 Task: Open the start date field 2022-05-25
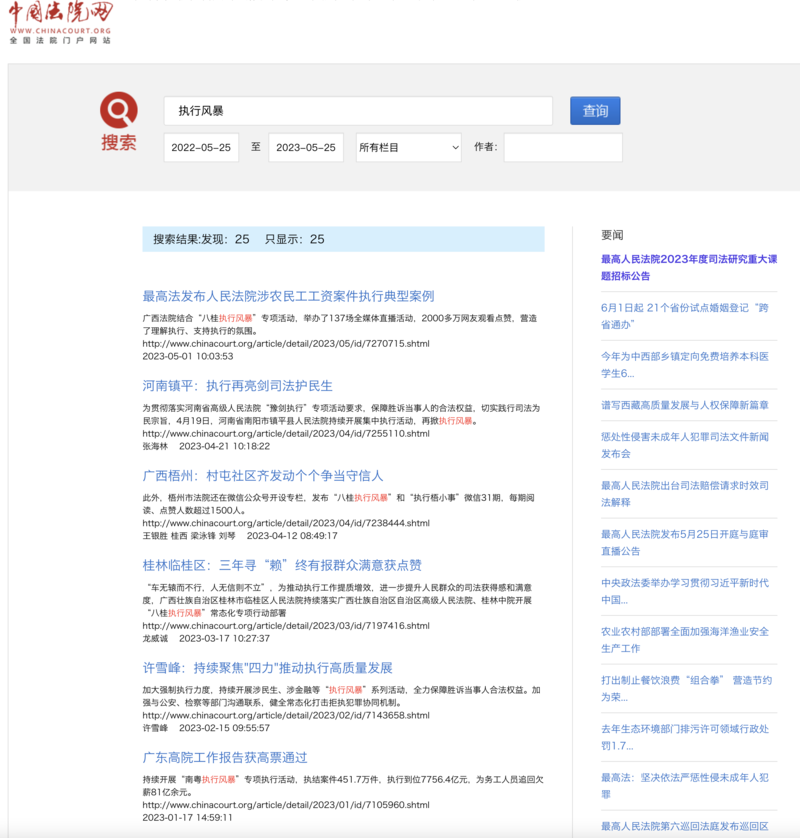(201, 148)
